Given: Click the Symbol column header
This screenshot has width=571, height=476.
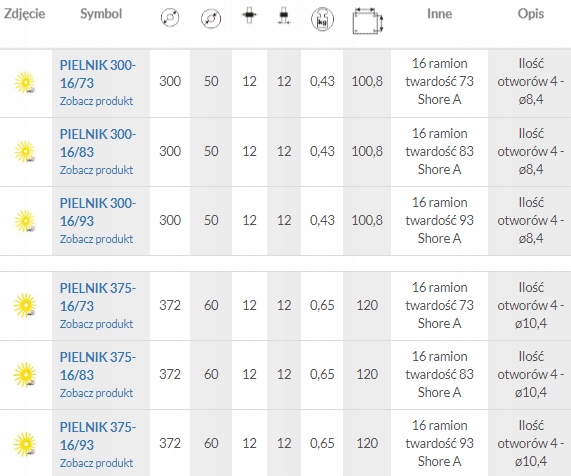Looking at the screenshot, I should coord(101,14).
